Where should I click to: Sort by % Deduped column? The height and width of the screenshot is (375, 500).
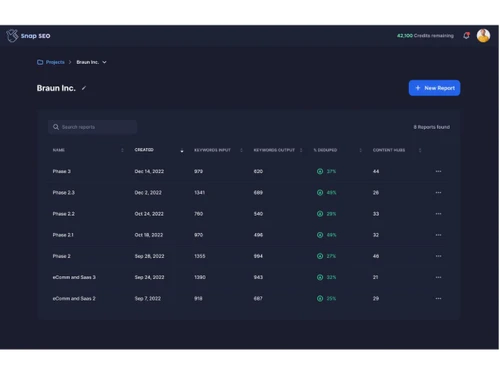coord(360,150)
